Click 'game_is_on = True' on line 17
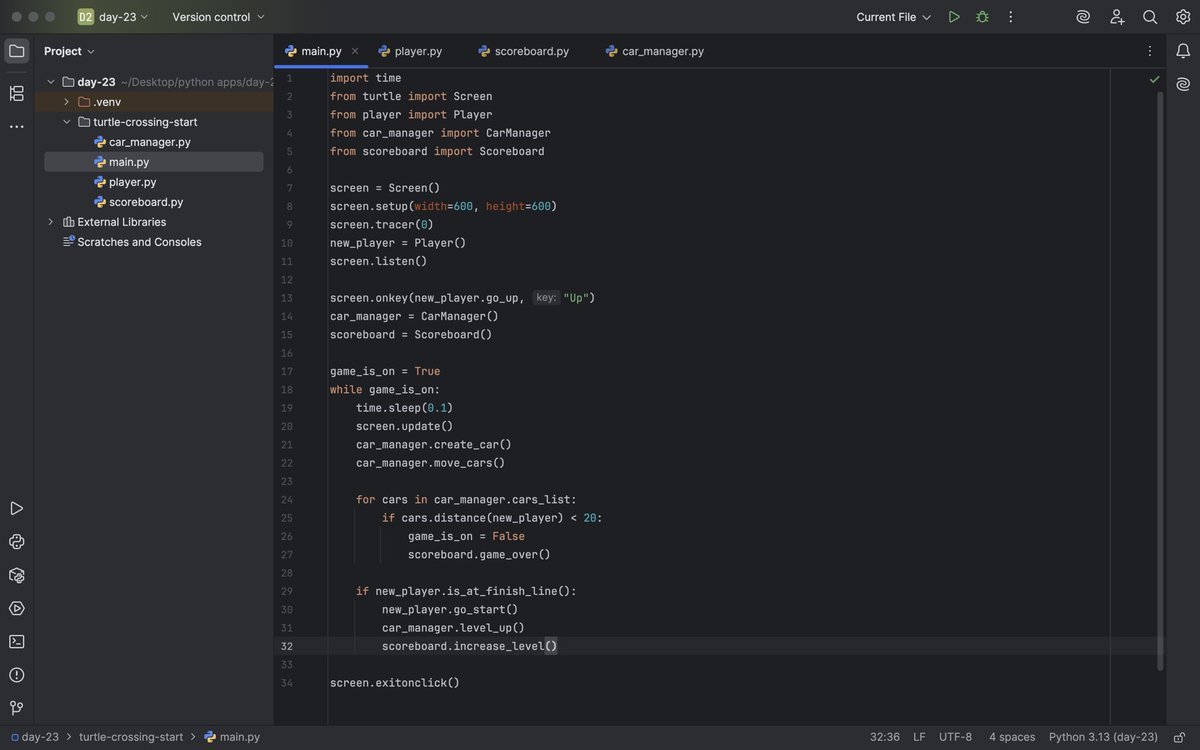The width and height of the screenshot is (1200, 750). point(385,371)
